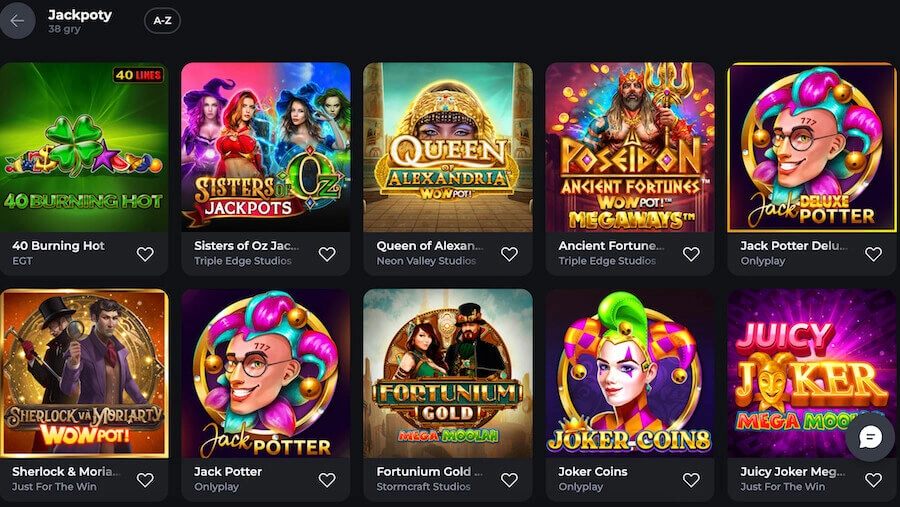Select Poseidon Ancient Fortunes Megaways thumbnail
The image size is (900, 507).
tap(630, 147)
